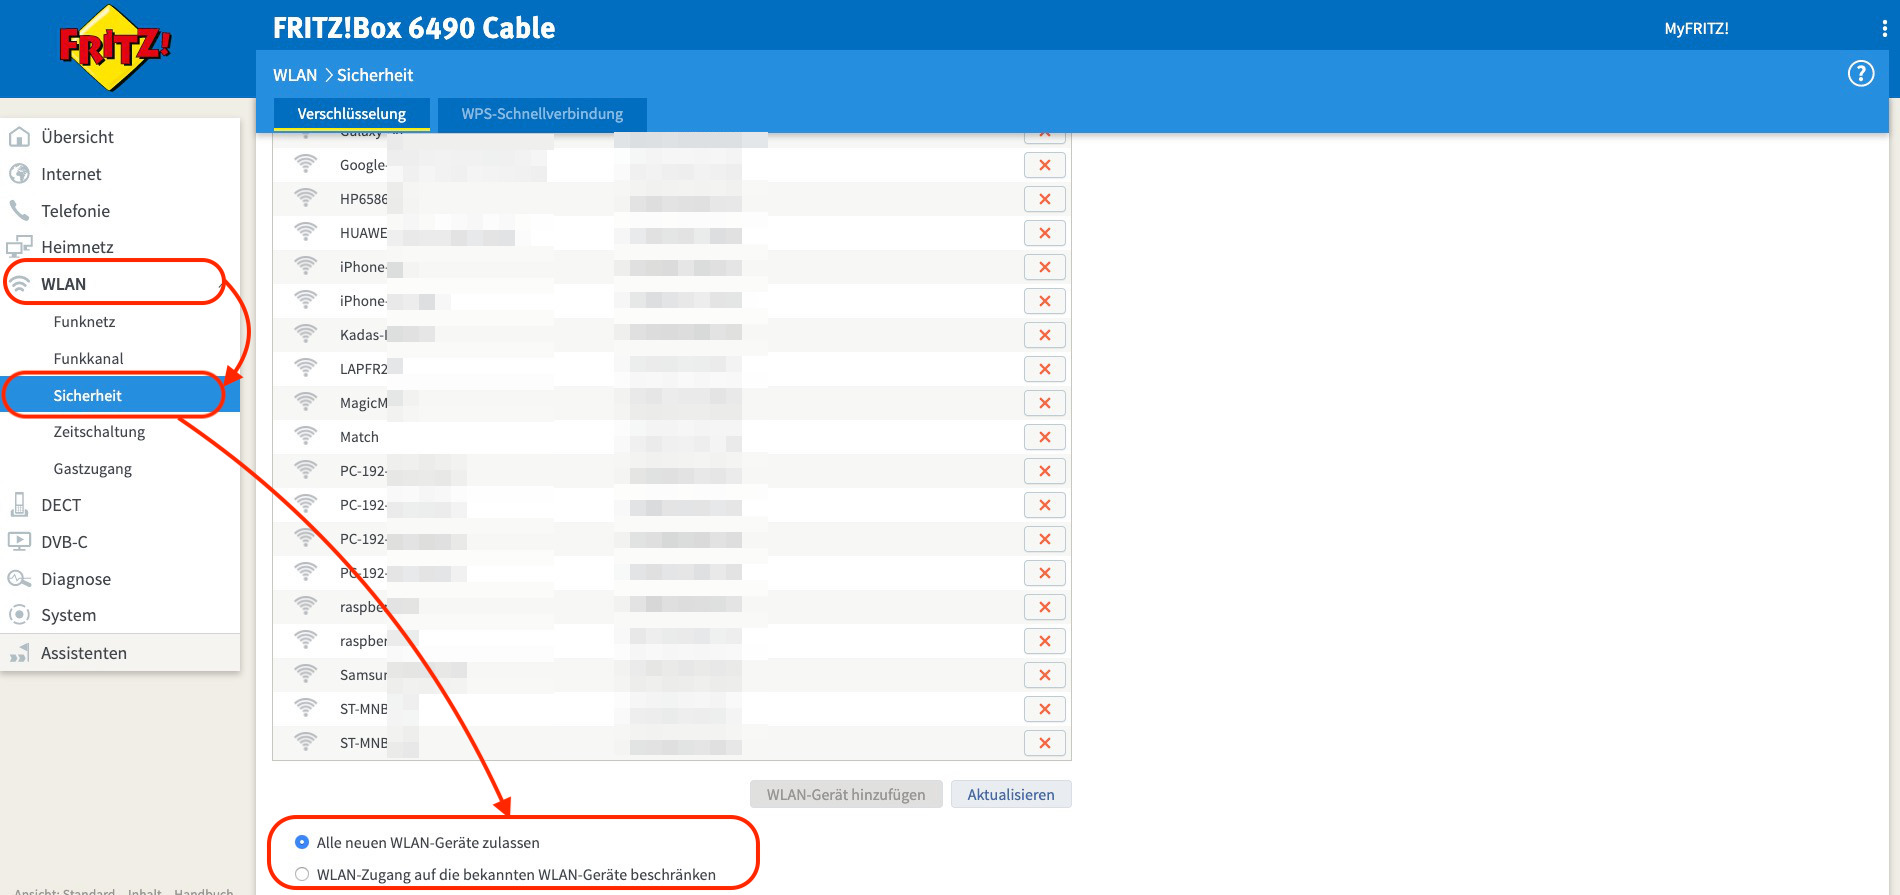
Task: Click the Diagnose icon
Action: [19, 578]
